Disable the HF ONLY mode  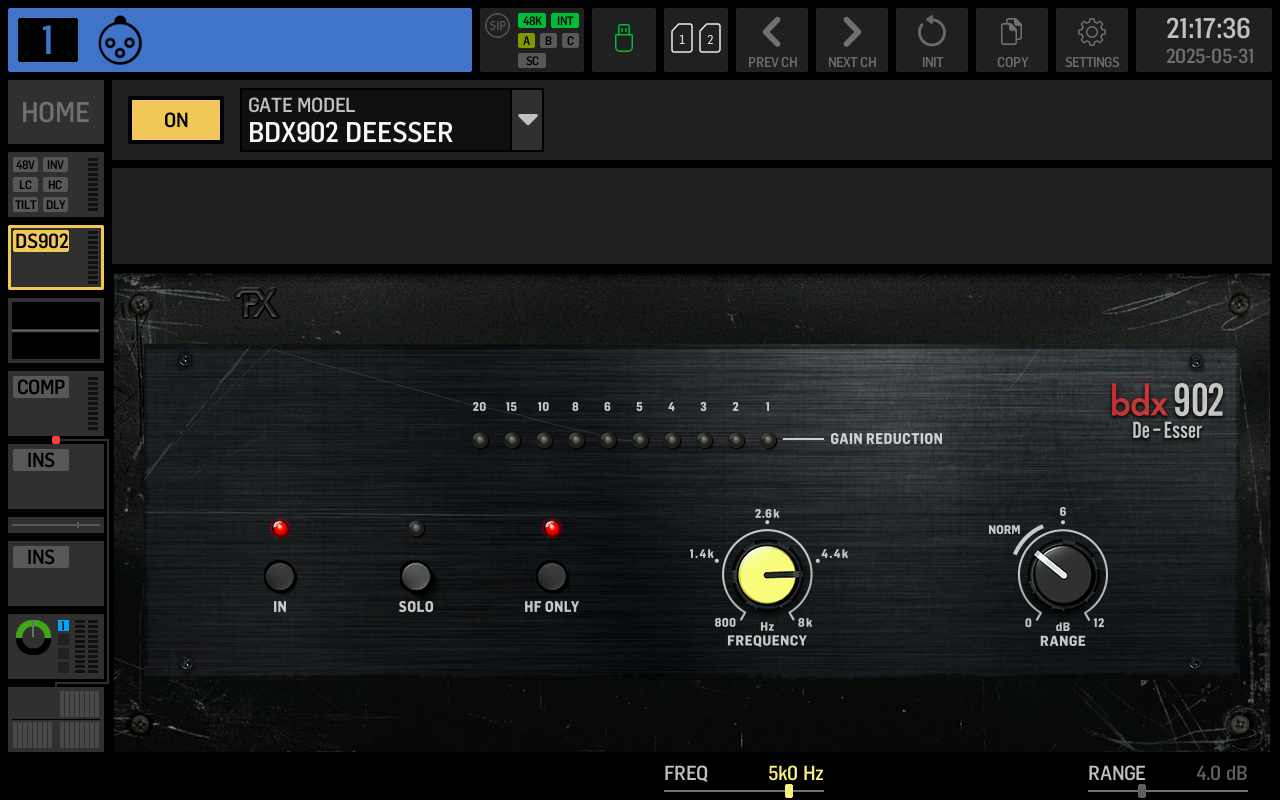click(x=551, y=577)
